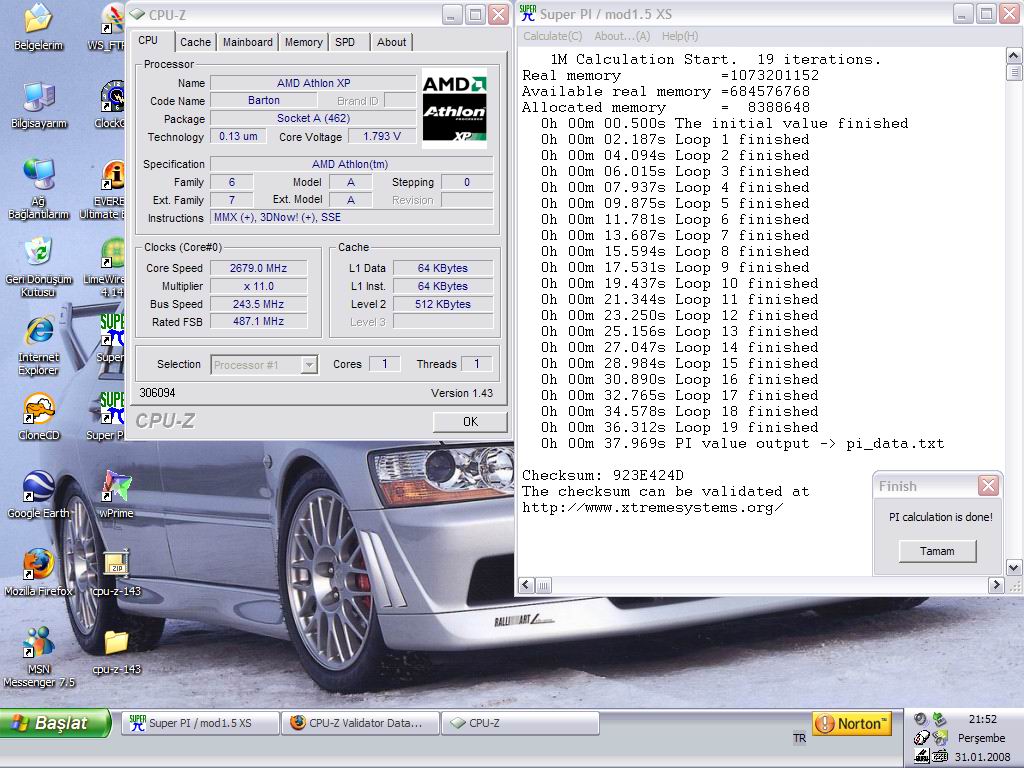The image size is (1024, 768).
Task: Click the Core Voltage 1.793 V field
Action: tap(381, 136)
